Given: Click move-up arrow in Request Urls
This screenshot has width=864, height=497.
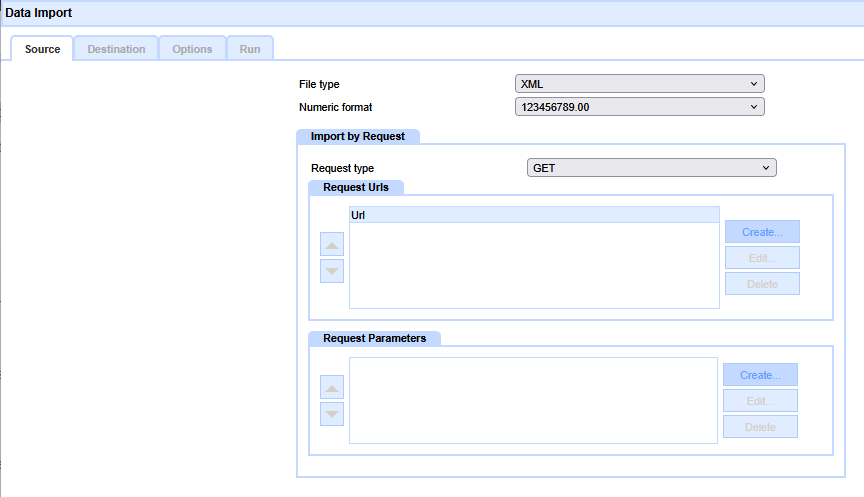Looking at the screenshot, I should click(x=332, y=245).
